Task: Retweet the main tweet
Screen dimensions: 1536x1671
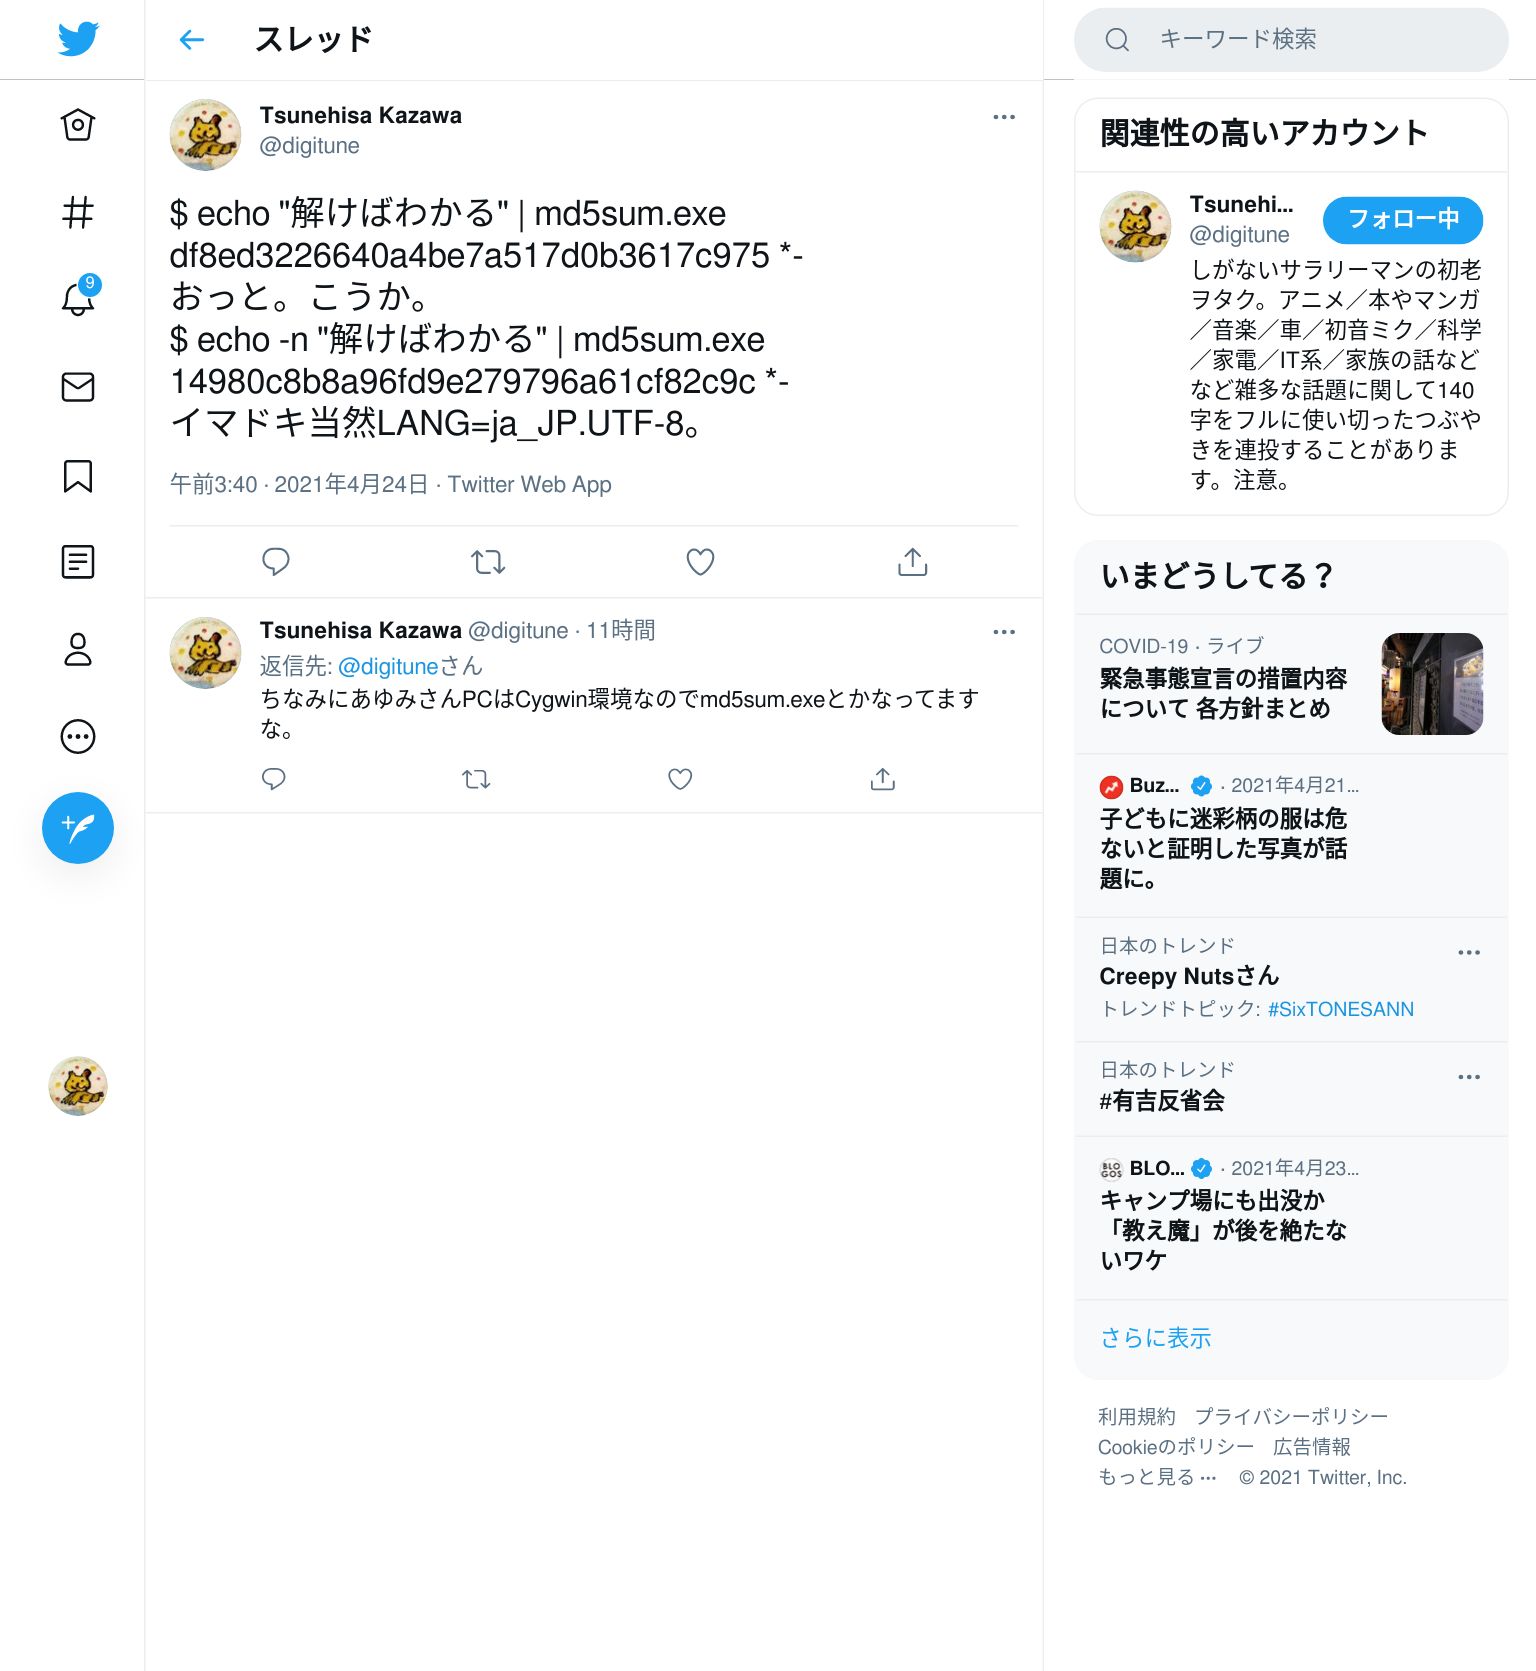Action: coord(488,562)
